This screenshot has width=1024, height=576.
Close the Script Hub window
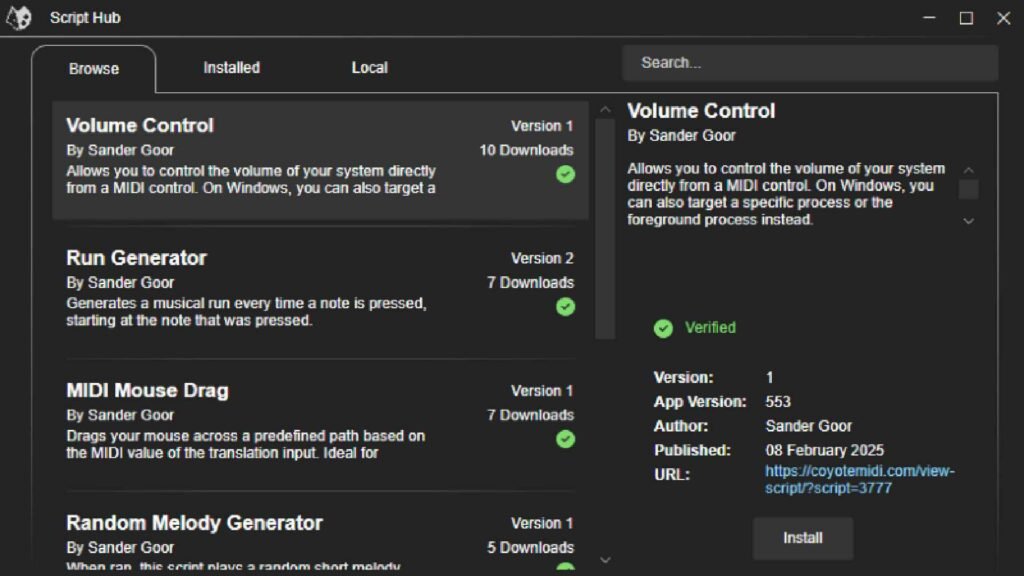click(1004, 18)
